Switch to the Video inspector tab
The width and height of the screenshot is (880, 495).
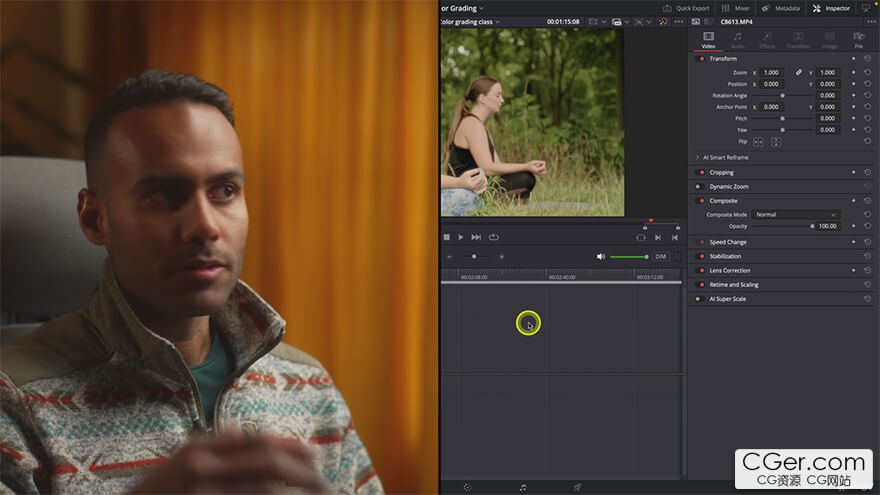(x=708, y=40)
